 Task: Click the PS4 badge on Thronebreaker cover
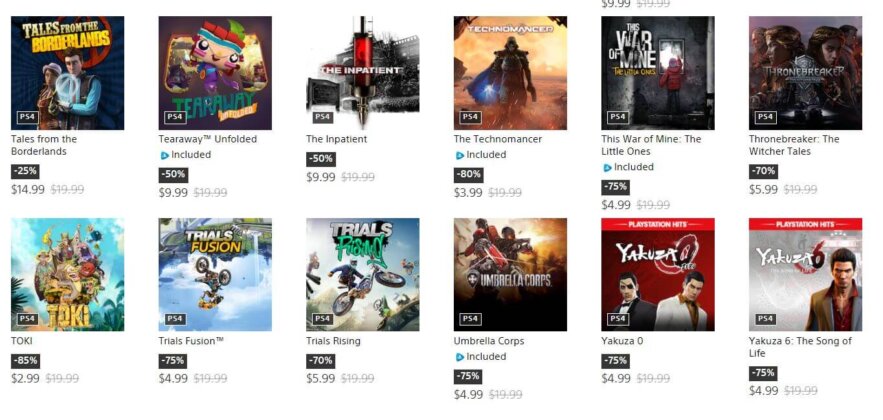[765, 117]
